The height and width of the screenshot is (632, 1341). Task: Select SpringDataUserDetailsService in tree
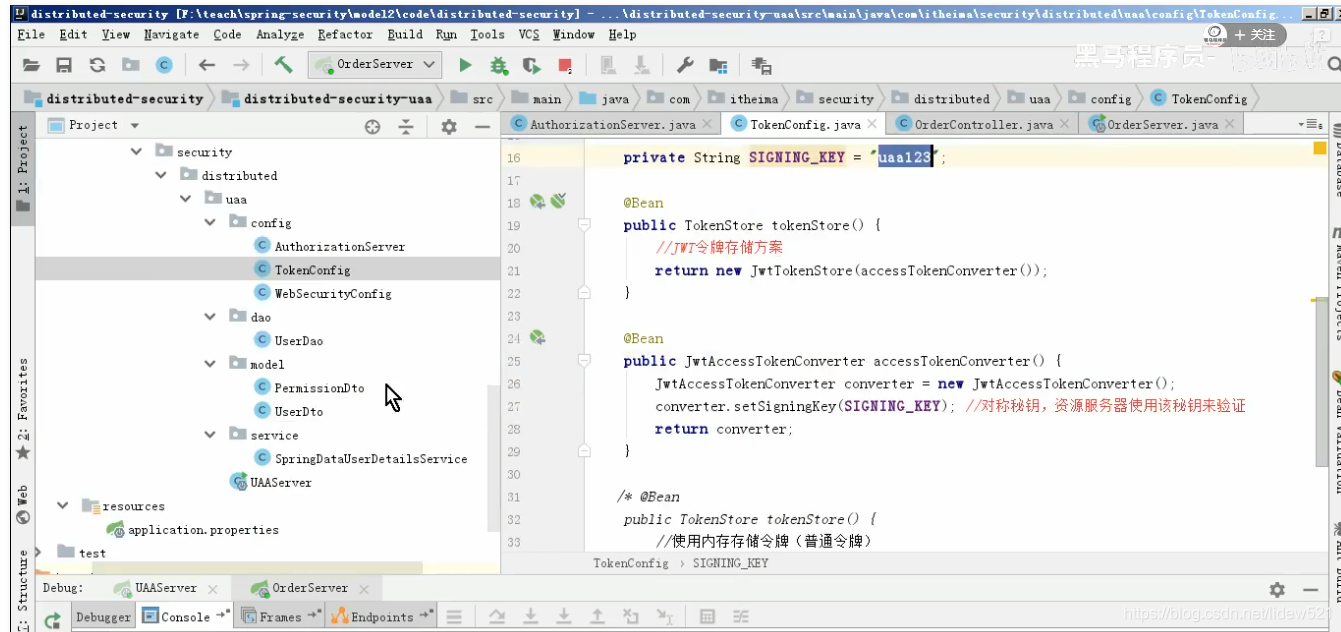click(371, 459)
